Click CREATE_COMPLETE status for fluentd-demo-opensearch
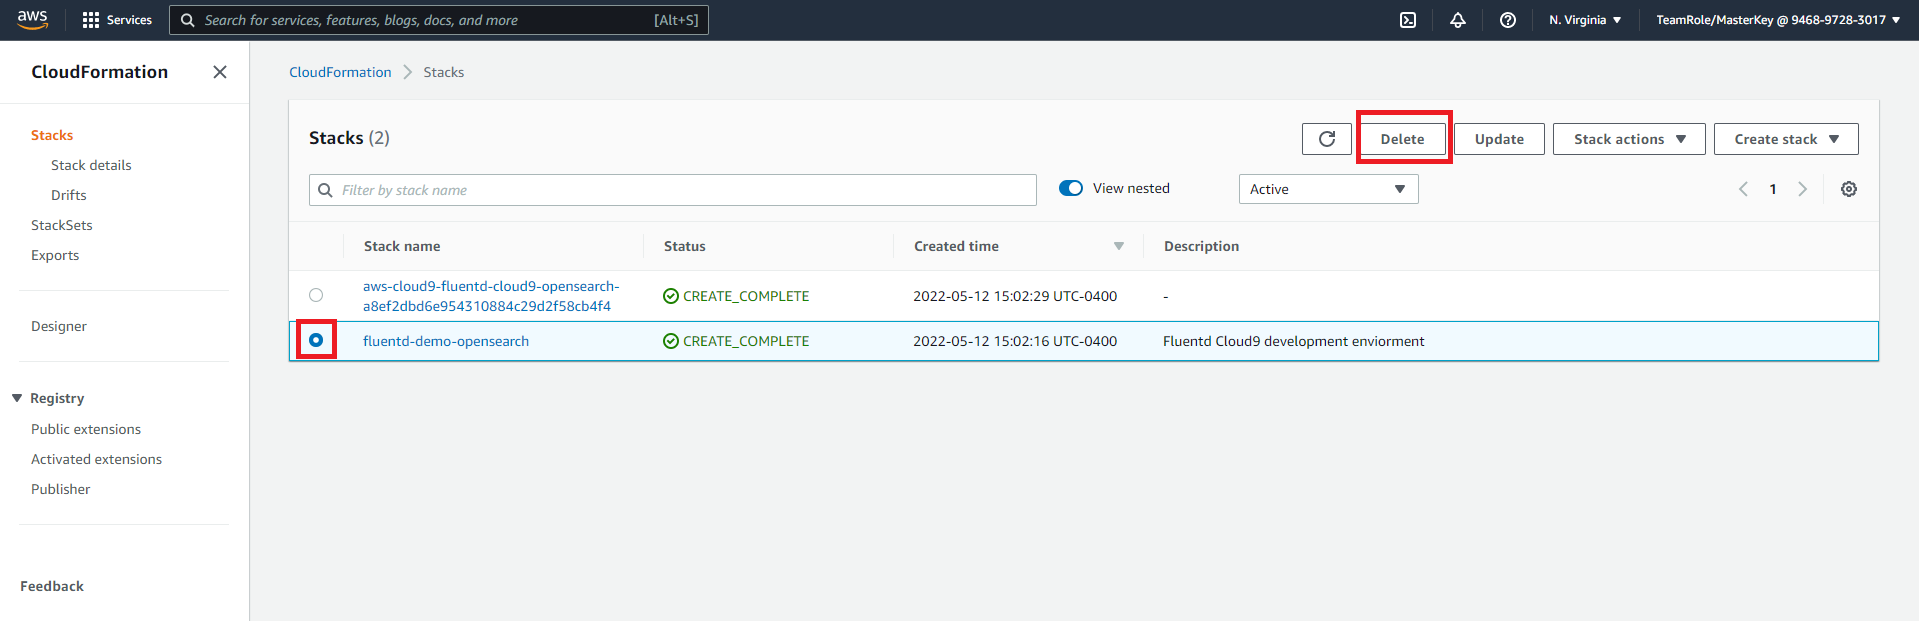1920x621 pixels. click(x=736, y=341)
